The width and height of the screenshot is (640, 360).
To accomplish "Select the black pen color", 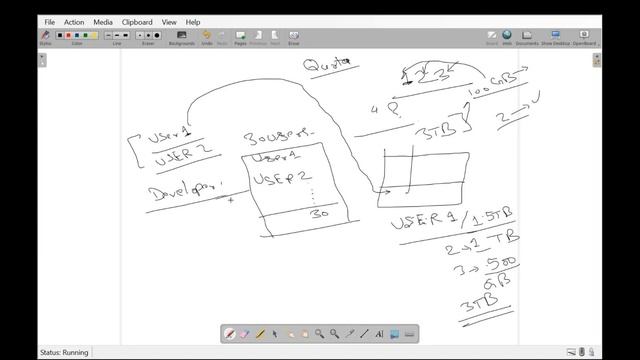I will pyautogui.click(x=60, y=36).
